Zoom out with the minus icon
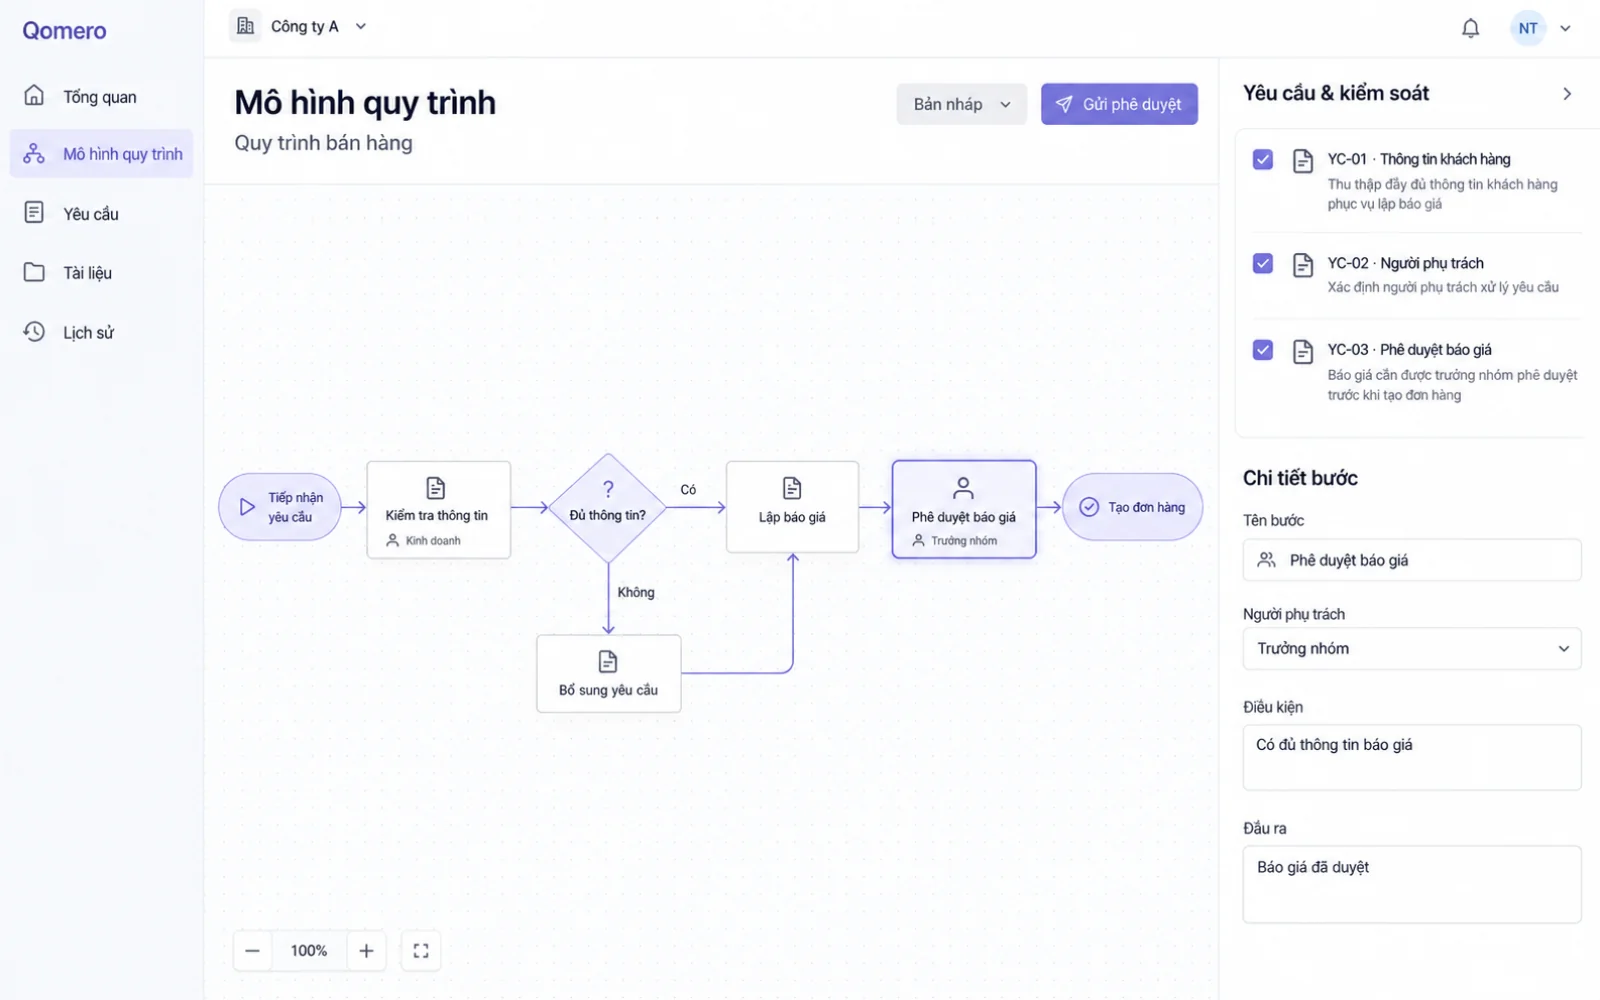Screen dimensions: 1600x1000 pyautogui.click(x=253, y=951)
